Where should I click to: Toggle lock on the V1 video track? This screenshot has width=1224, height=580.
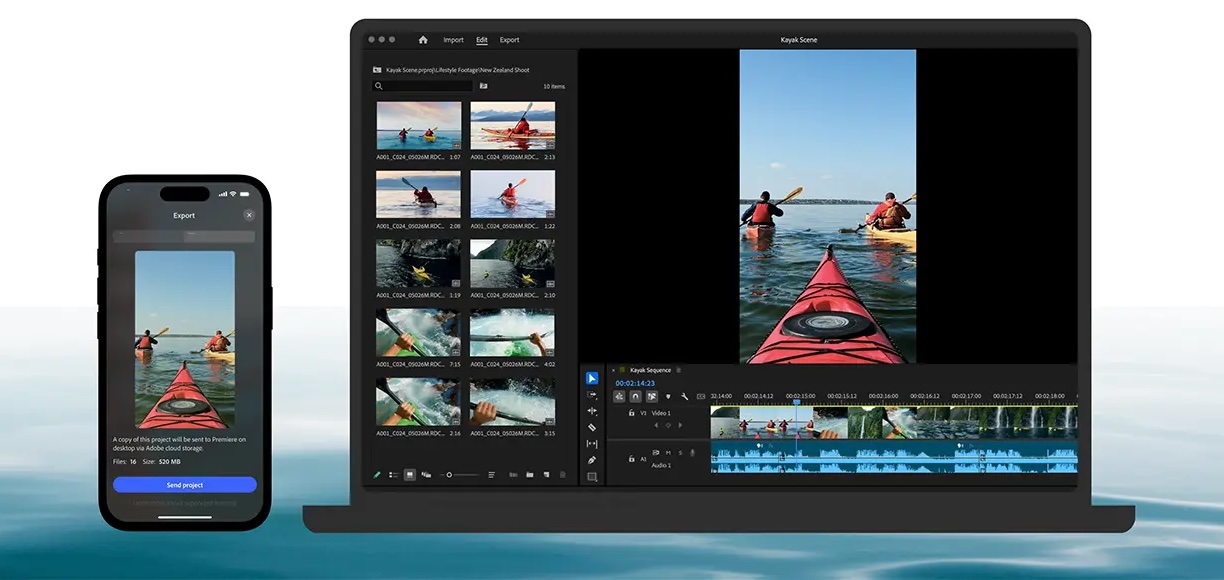(631, 413)
